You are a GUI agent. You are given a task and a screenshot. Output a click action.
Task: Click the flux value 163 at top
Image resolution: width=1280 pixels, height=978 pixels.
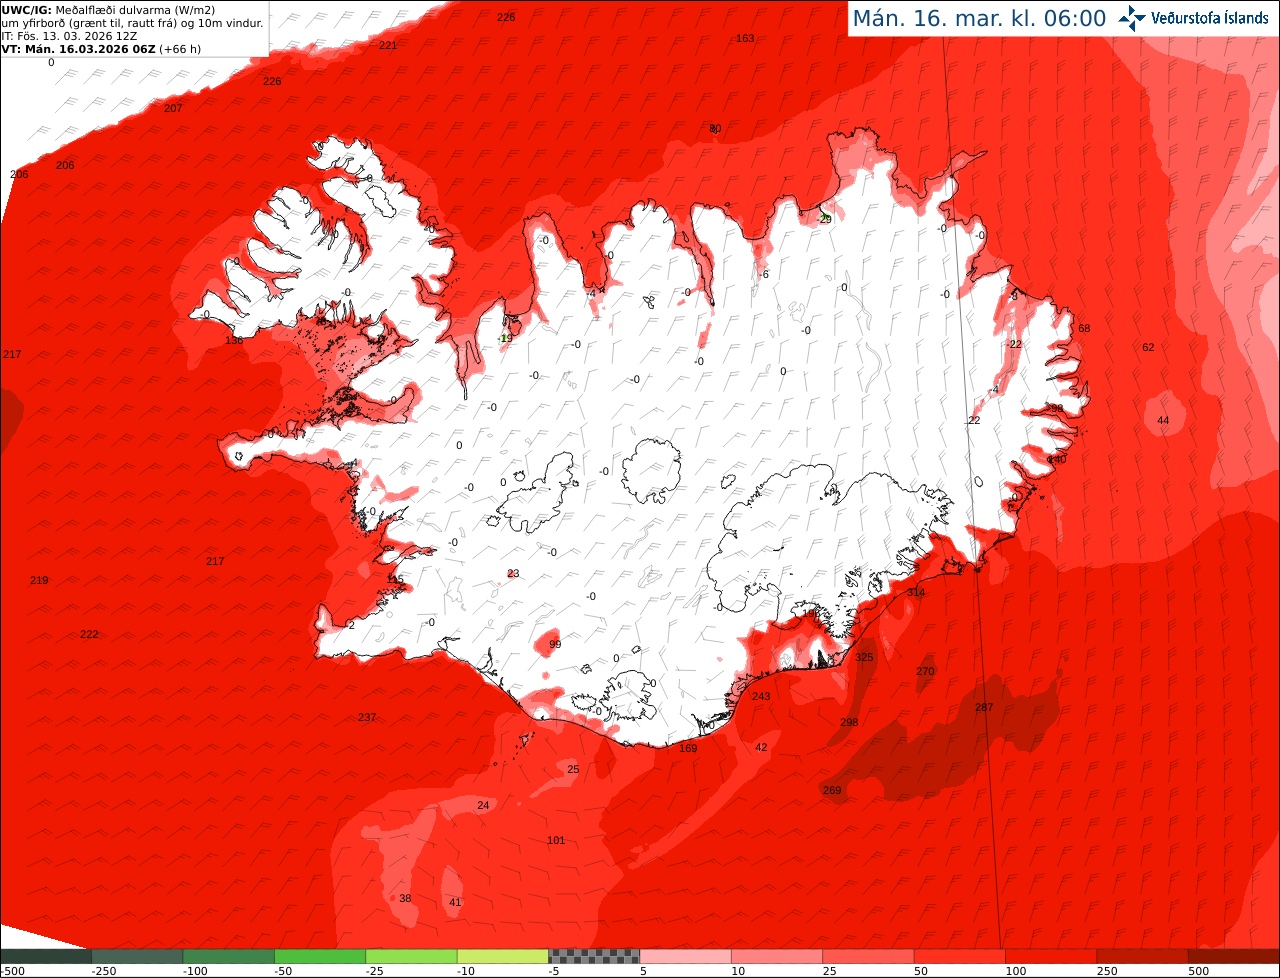pos(745,38)
